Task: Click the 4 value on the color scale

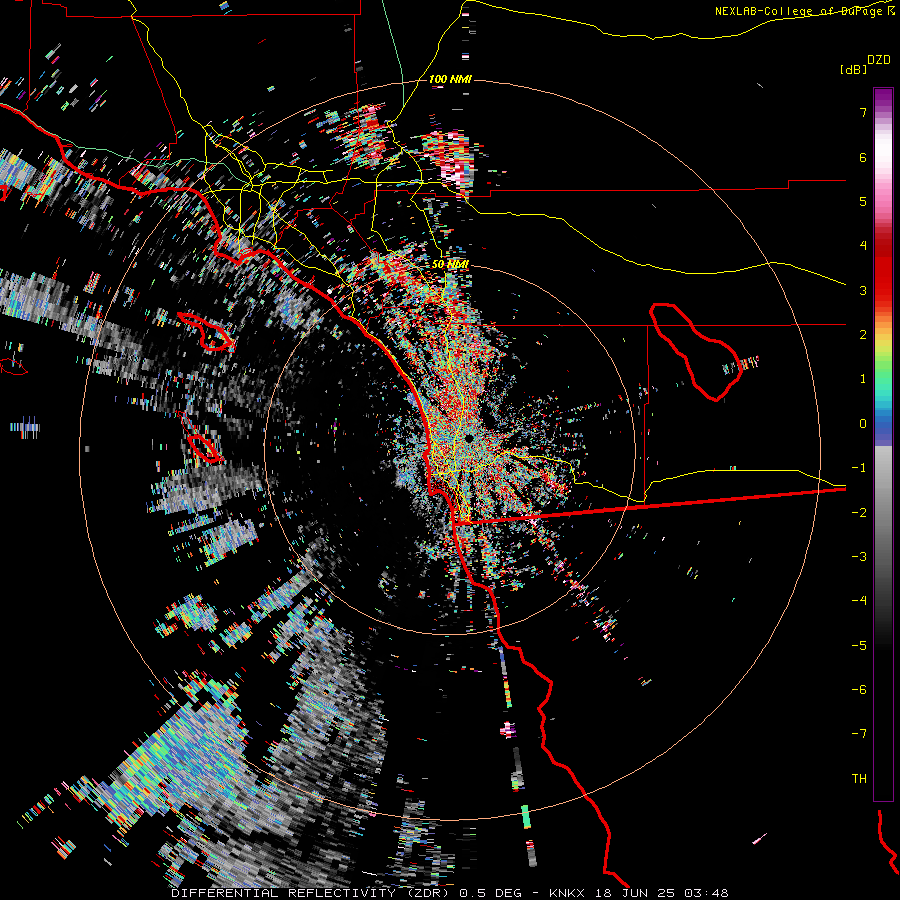Action: (x=863, y=246)
